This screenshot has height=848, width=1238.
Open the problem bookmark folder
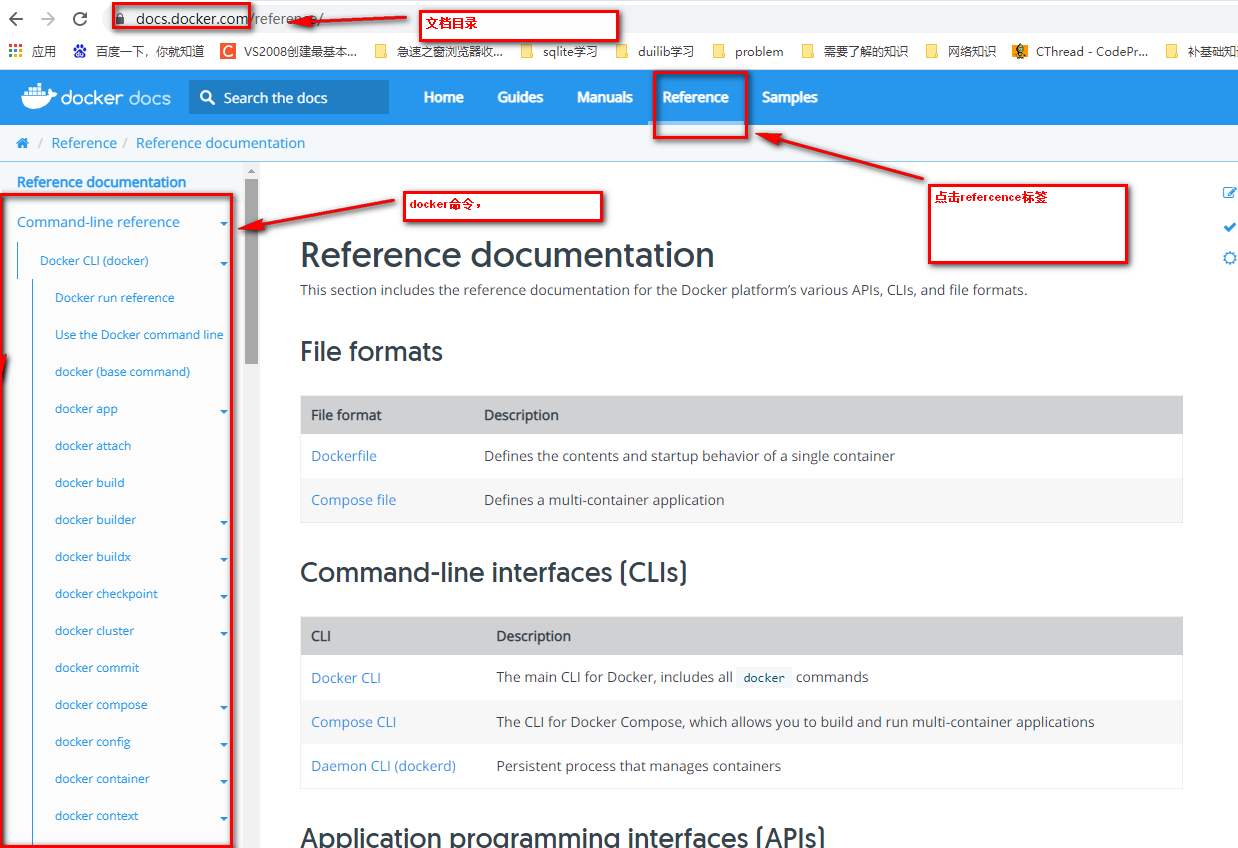tap(748, 51)
